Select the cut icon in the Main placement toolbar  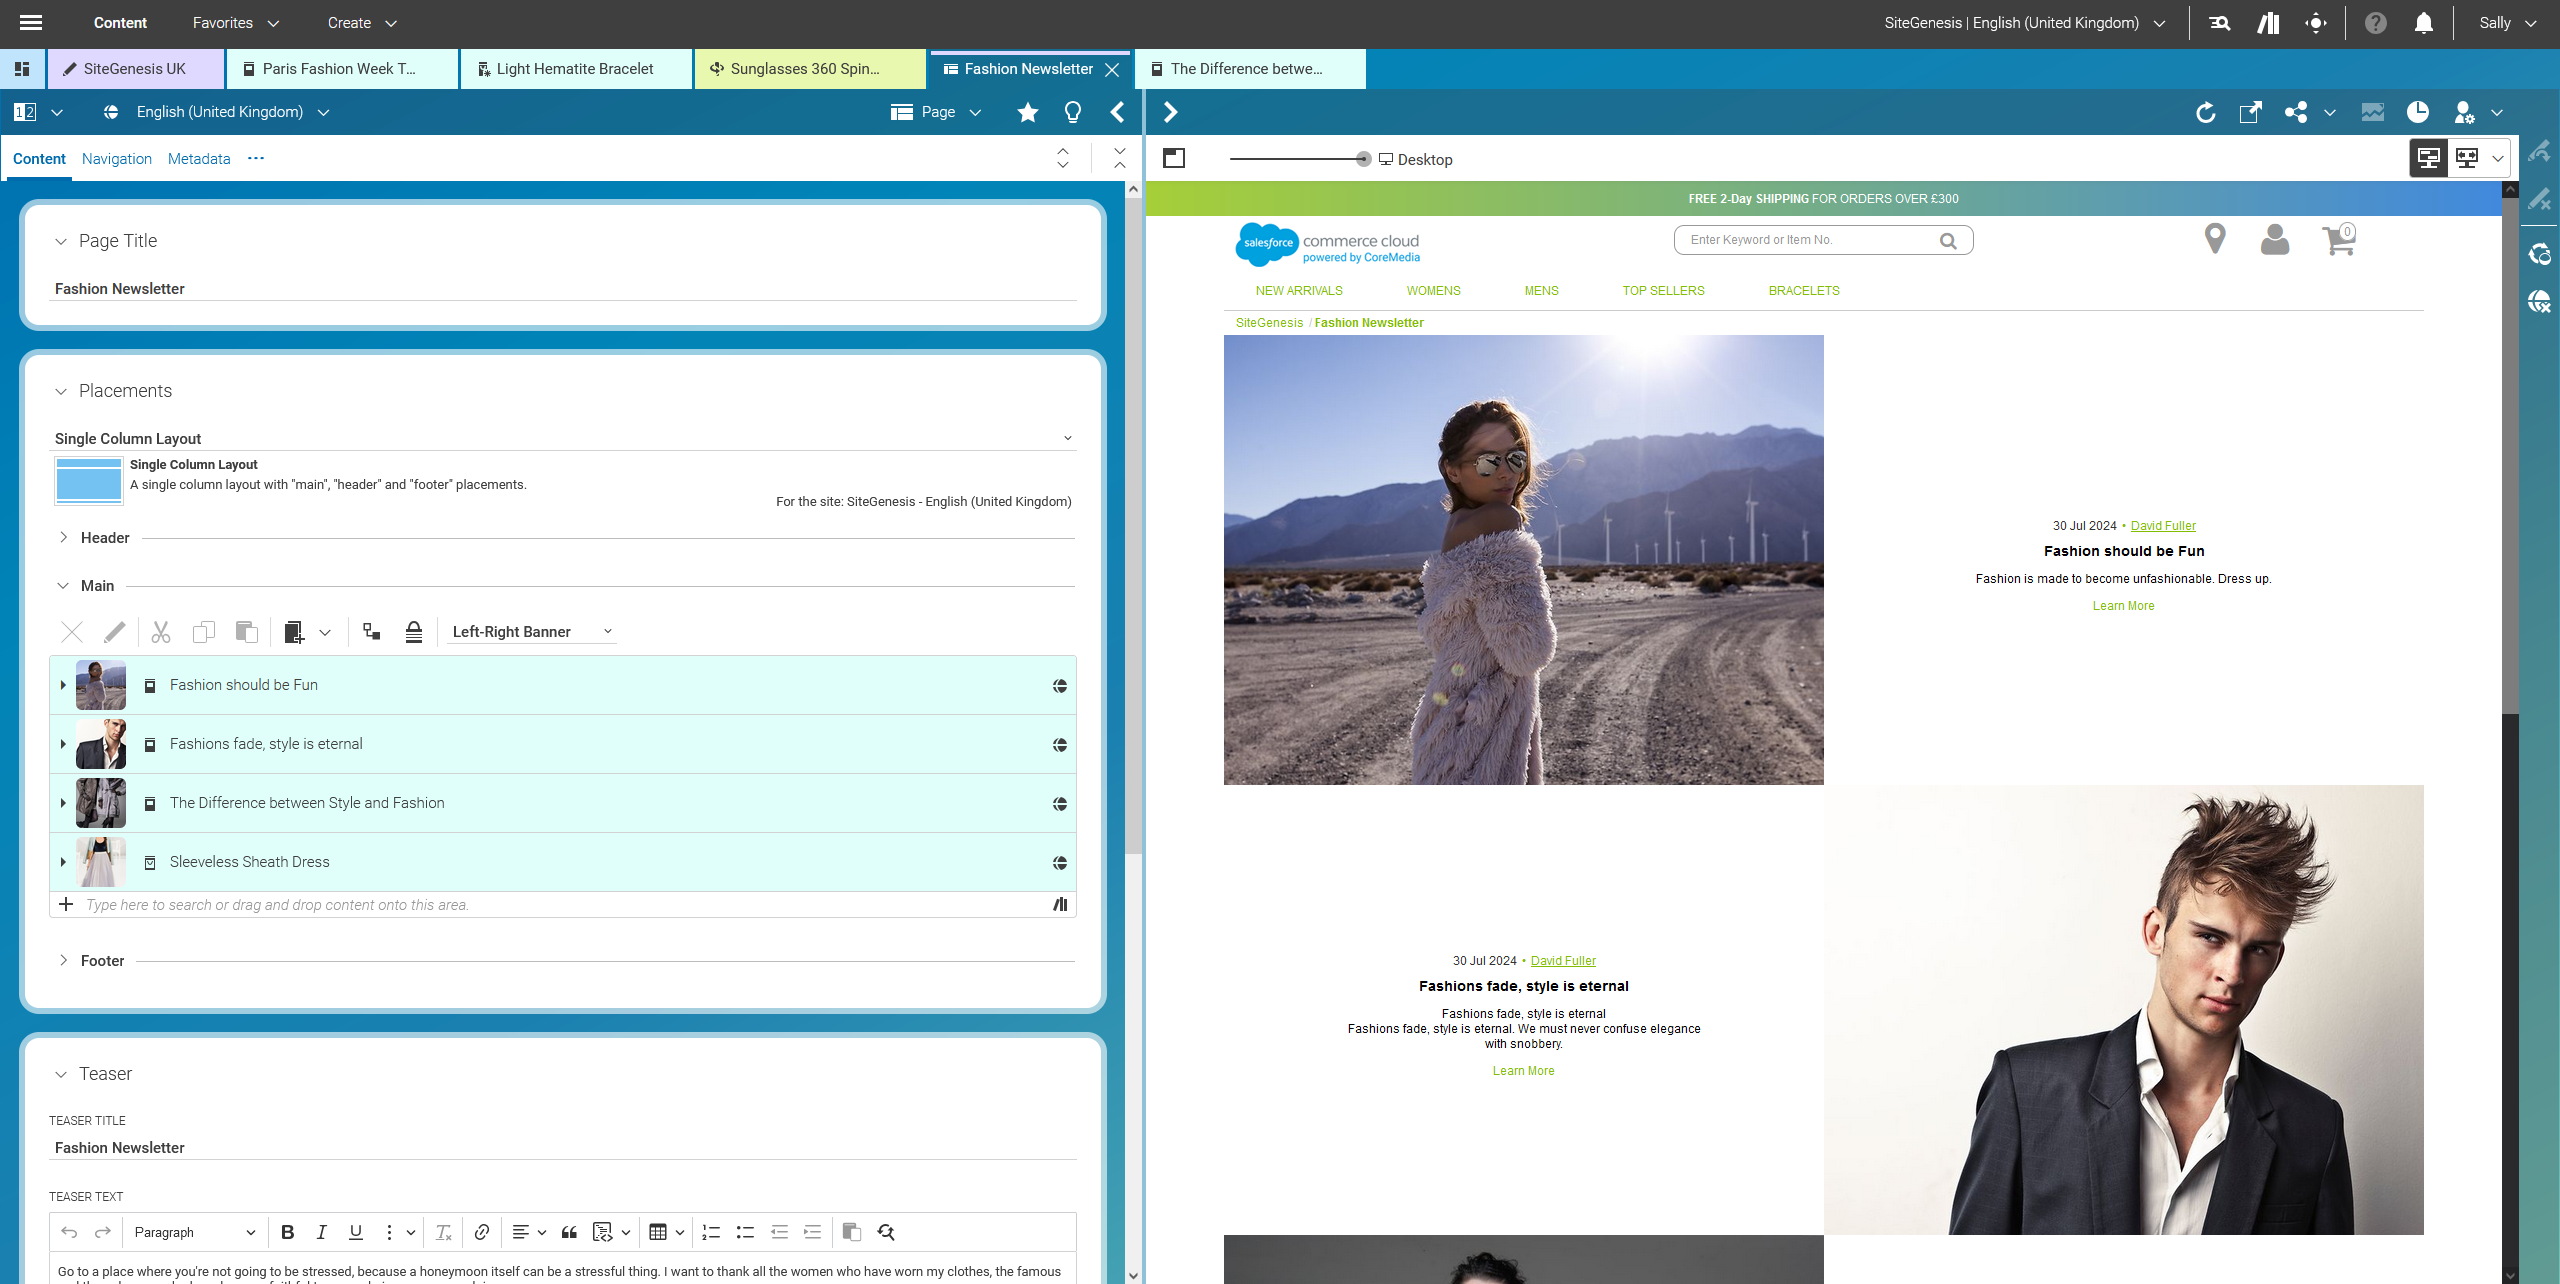tap(160, 631)
